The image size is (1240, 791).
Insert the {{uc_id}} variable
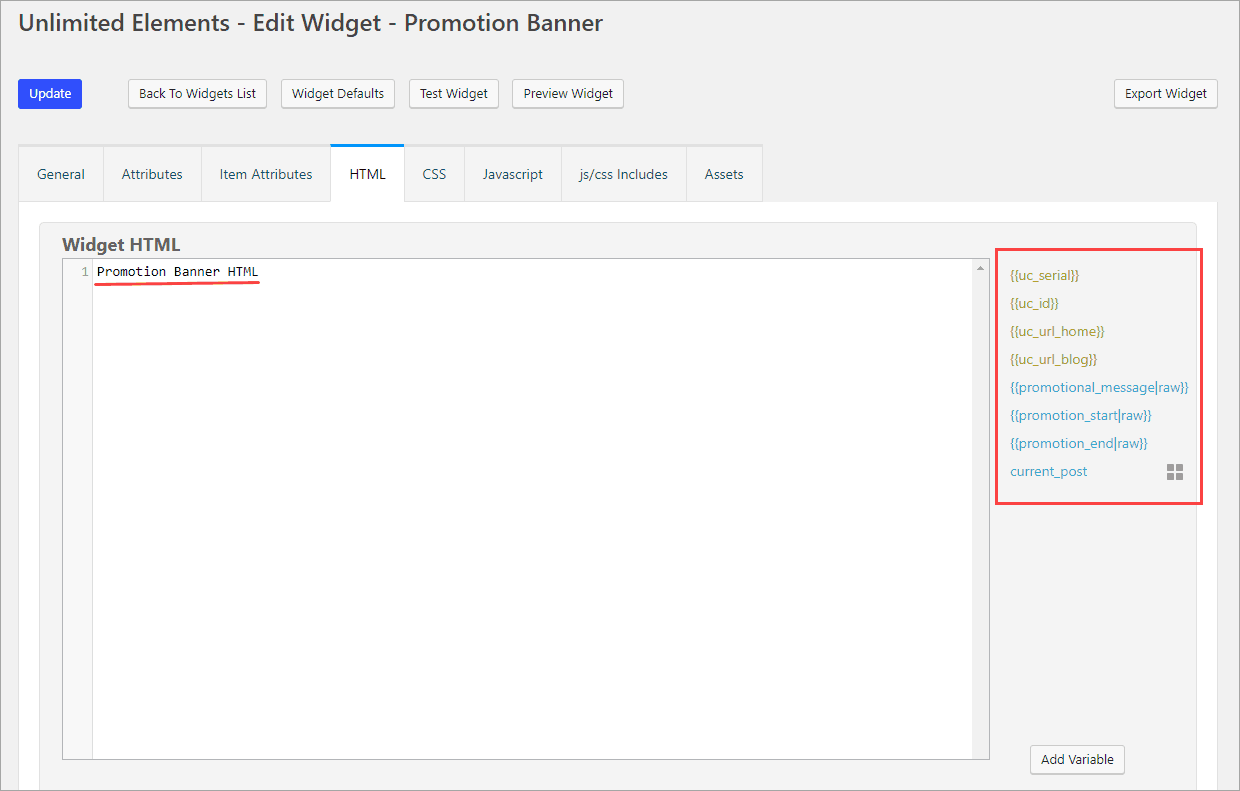[x=1034, y=303]
